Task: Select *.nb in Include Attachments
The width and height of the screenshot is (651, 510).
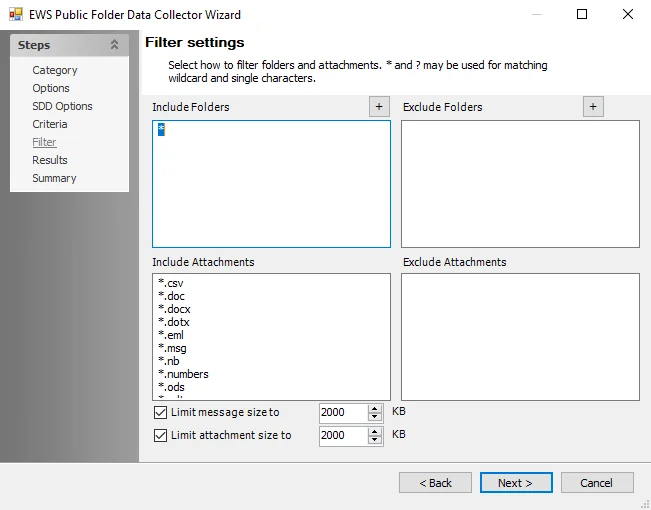Action: [x=169, y=361]
